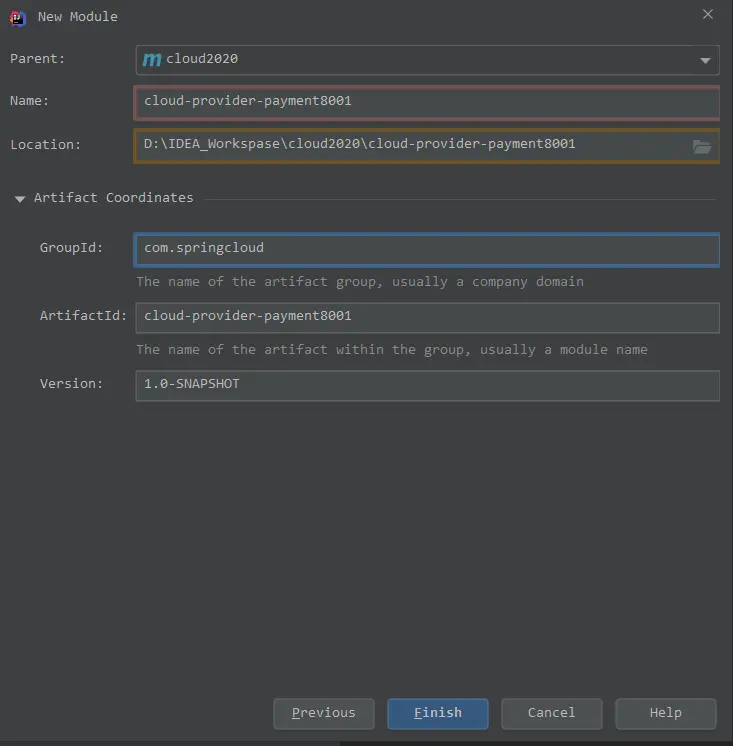Click the 'Version:' label
This screenshot has width=733, height=746.
pyautogui.click(x=71, y=383)
